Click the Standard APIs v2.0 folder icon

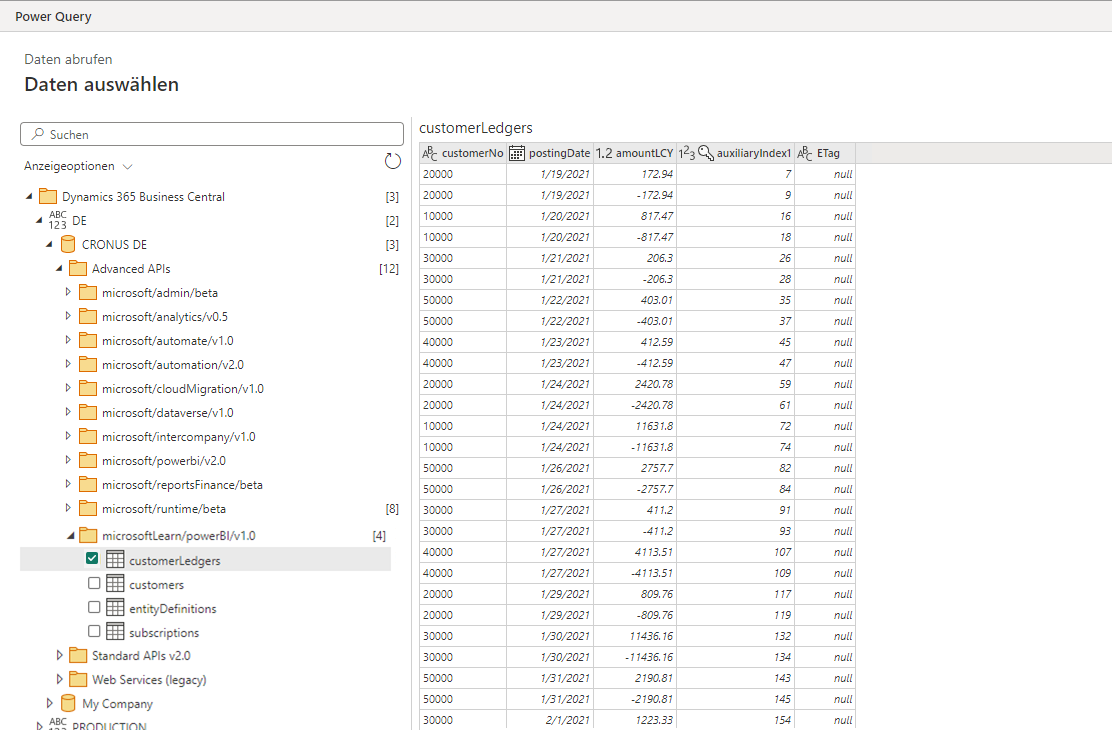click(78, 656)
